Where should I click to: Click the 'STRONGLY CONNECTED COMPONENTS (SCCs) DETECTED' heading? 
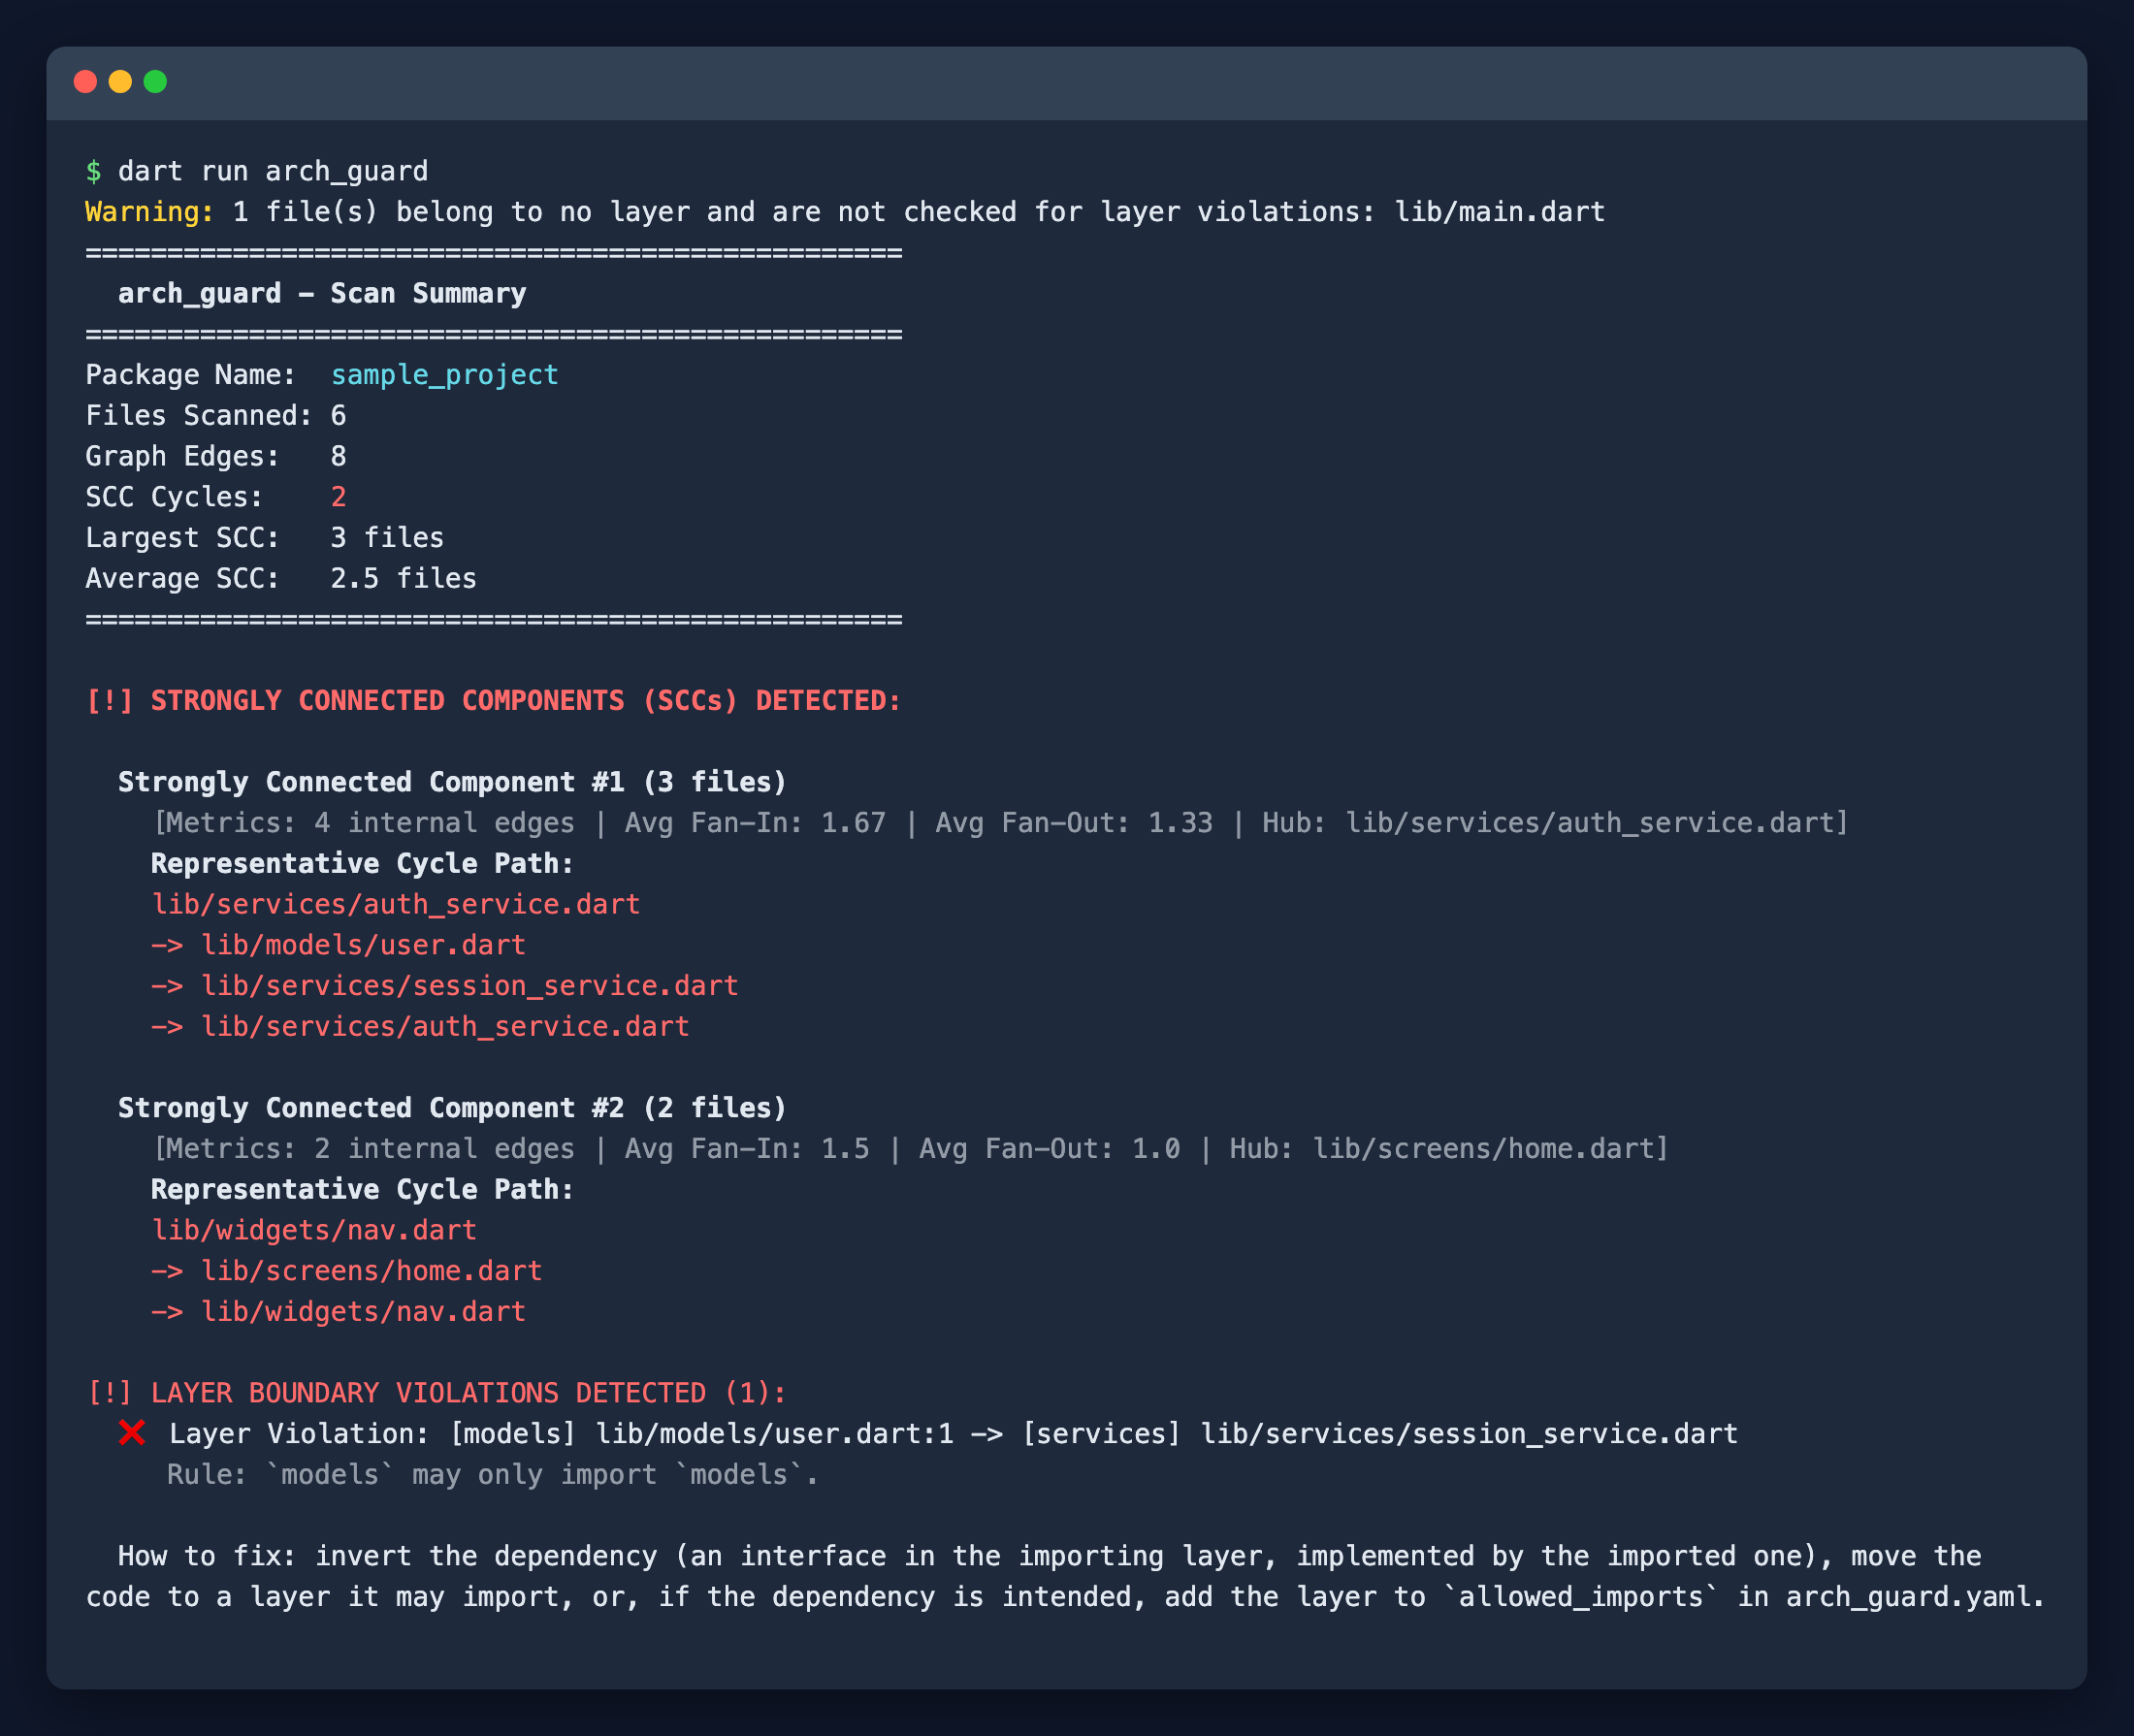[x=525, y=700]
